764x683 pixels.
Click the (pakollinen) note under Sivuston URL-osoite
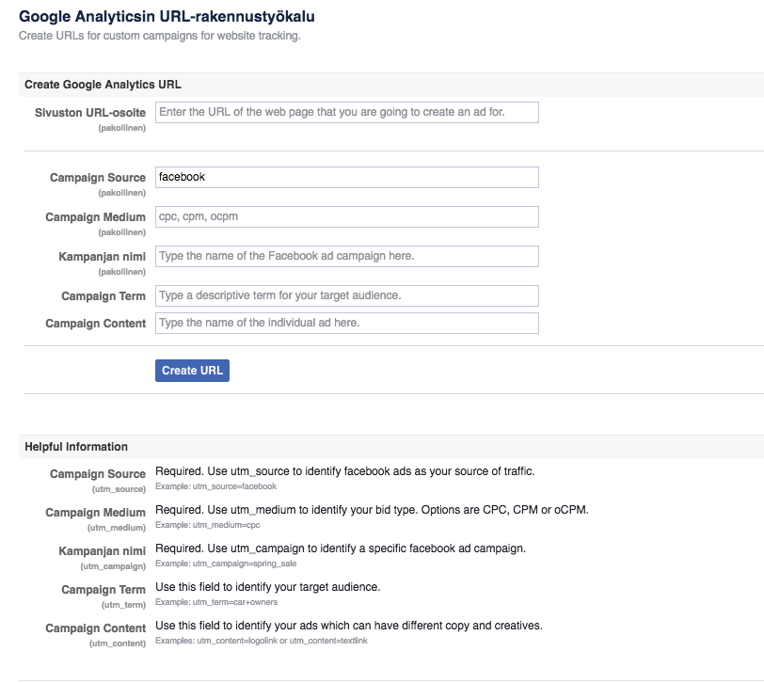point(122,128)
